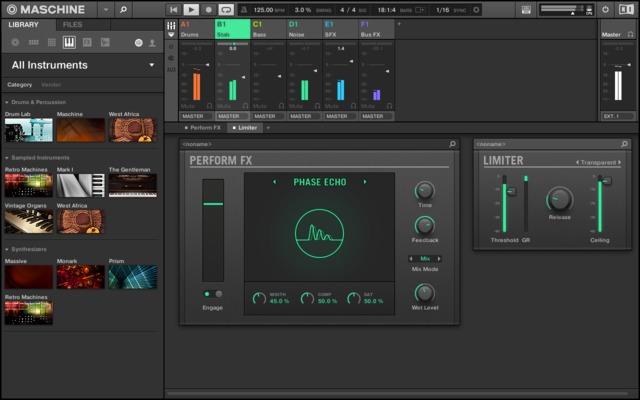Open the EXT. 1 output dropdown on Master channel

point(618,116)
